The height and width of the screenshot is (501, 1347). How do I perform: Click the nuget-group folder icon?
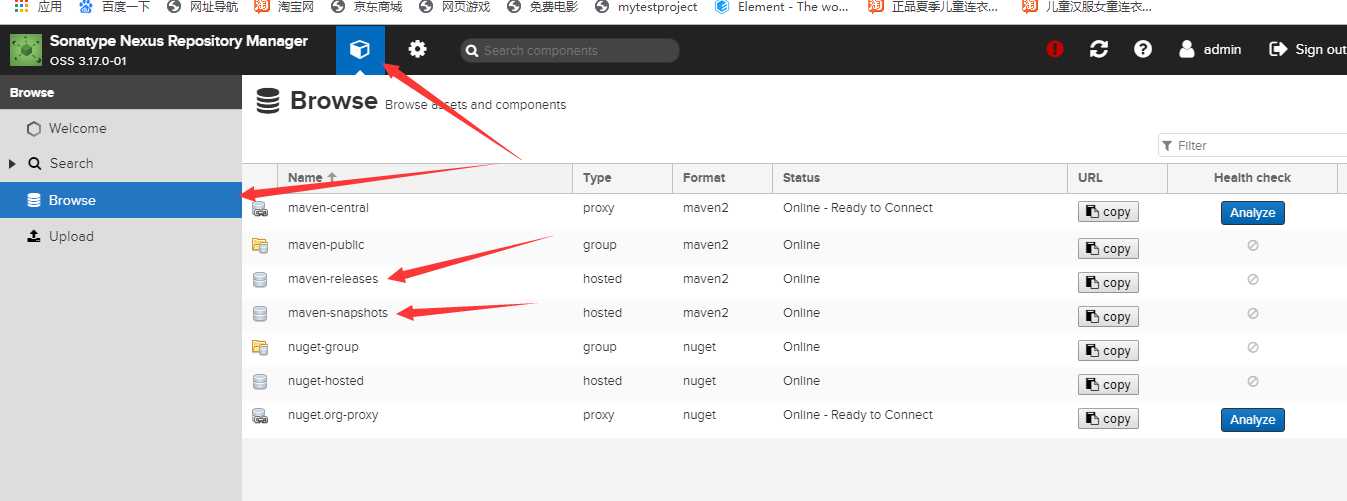[260, 347]
